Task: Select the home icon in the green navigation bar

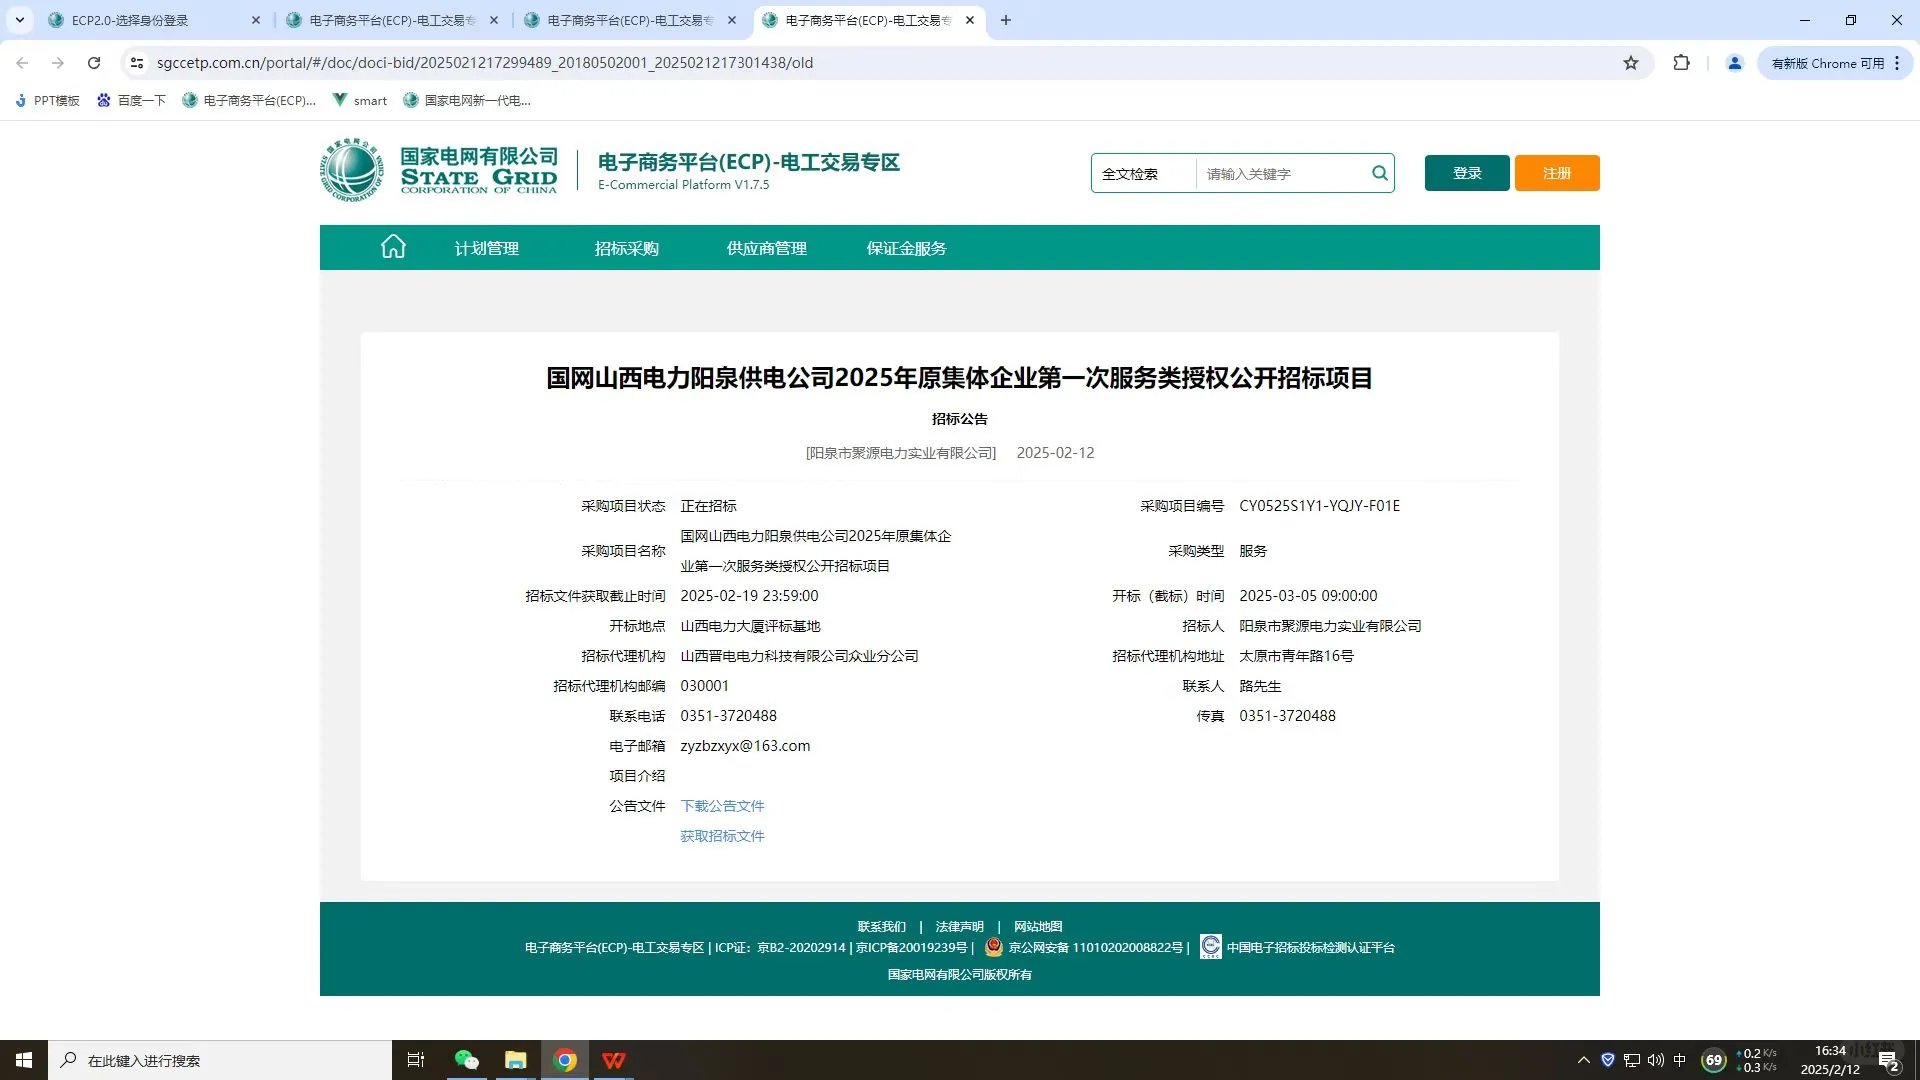Action: tap(392, 247)
